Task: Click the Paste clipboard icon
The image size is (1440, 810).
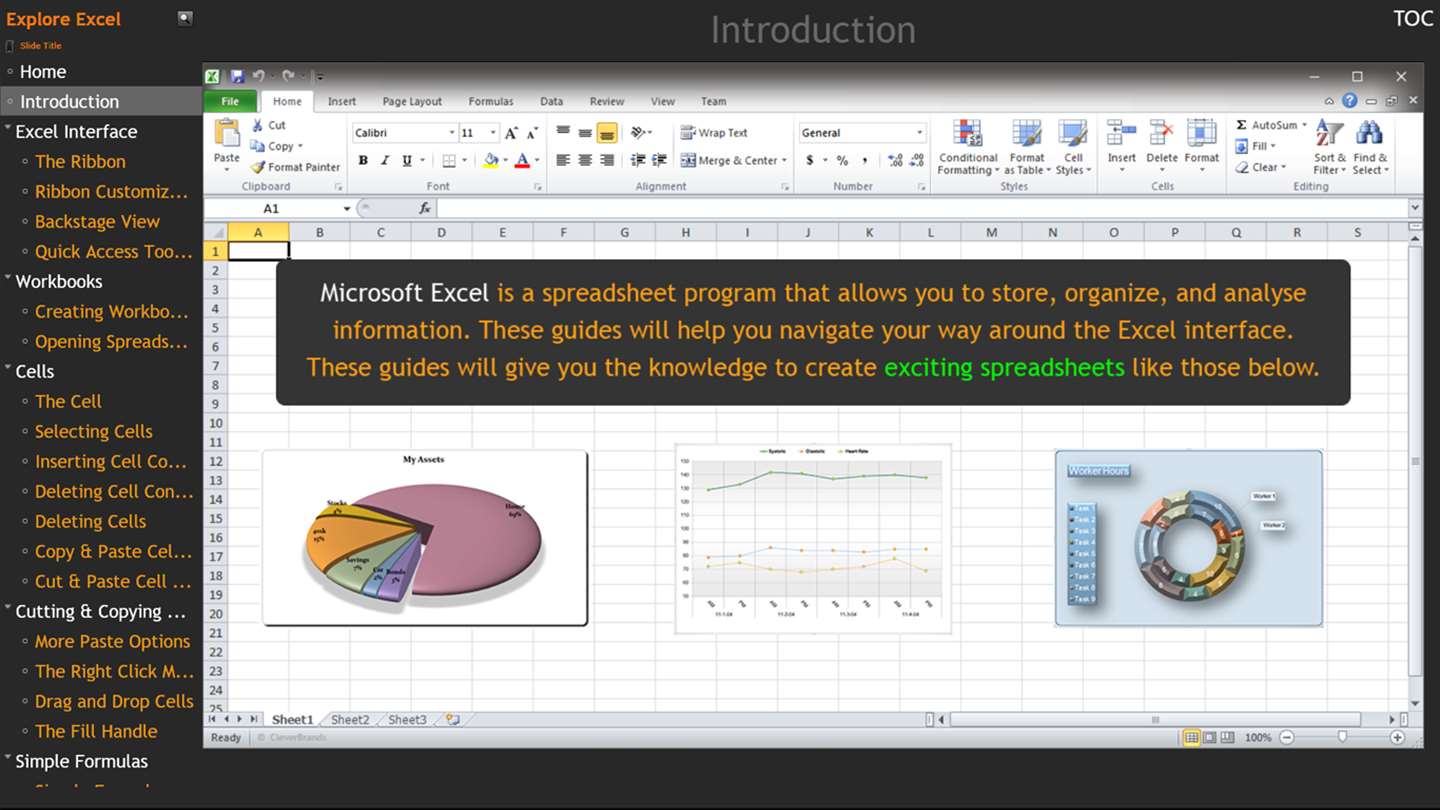Action: (227, 132)
